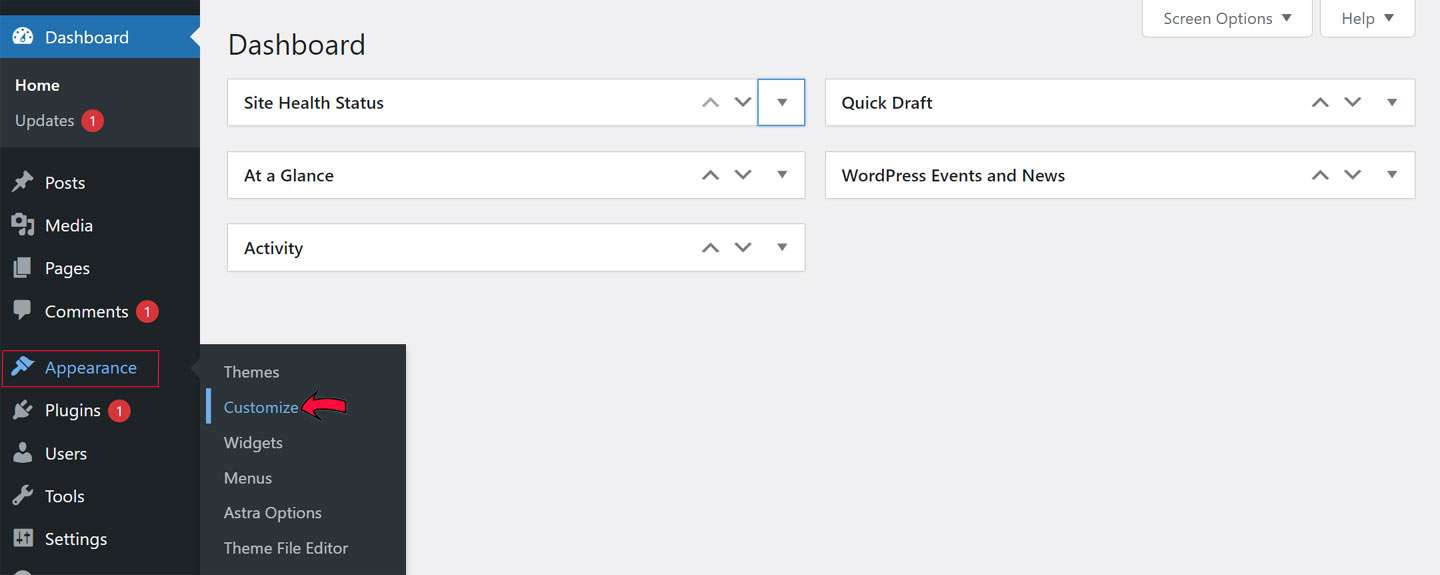The height and width of the screenshot is (575, 1440).
Task: Move Site Health Status panel down
Action: 743,102
